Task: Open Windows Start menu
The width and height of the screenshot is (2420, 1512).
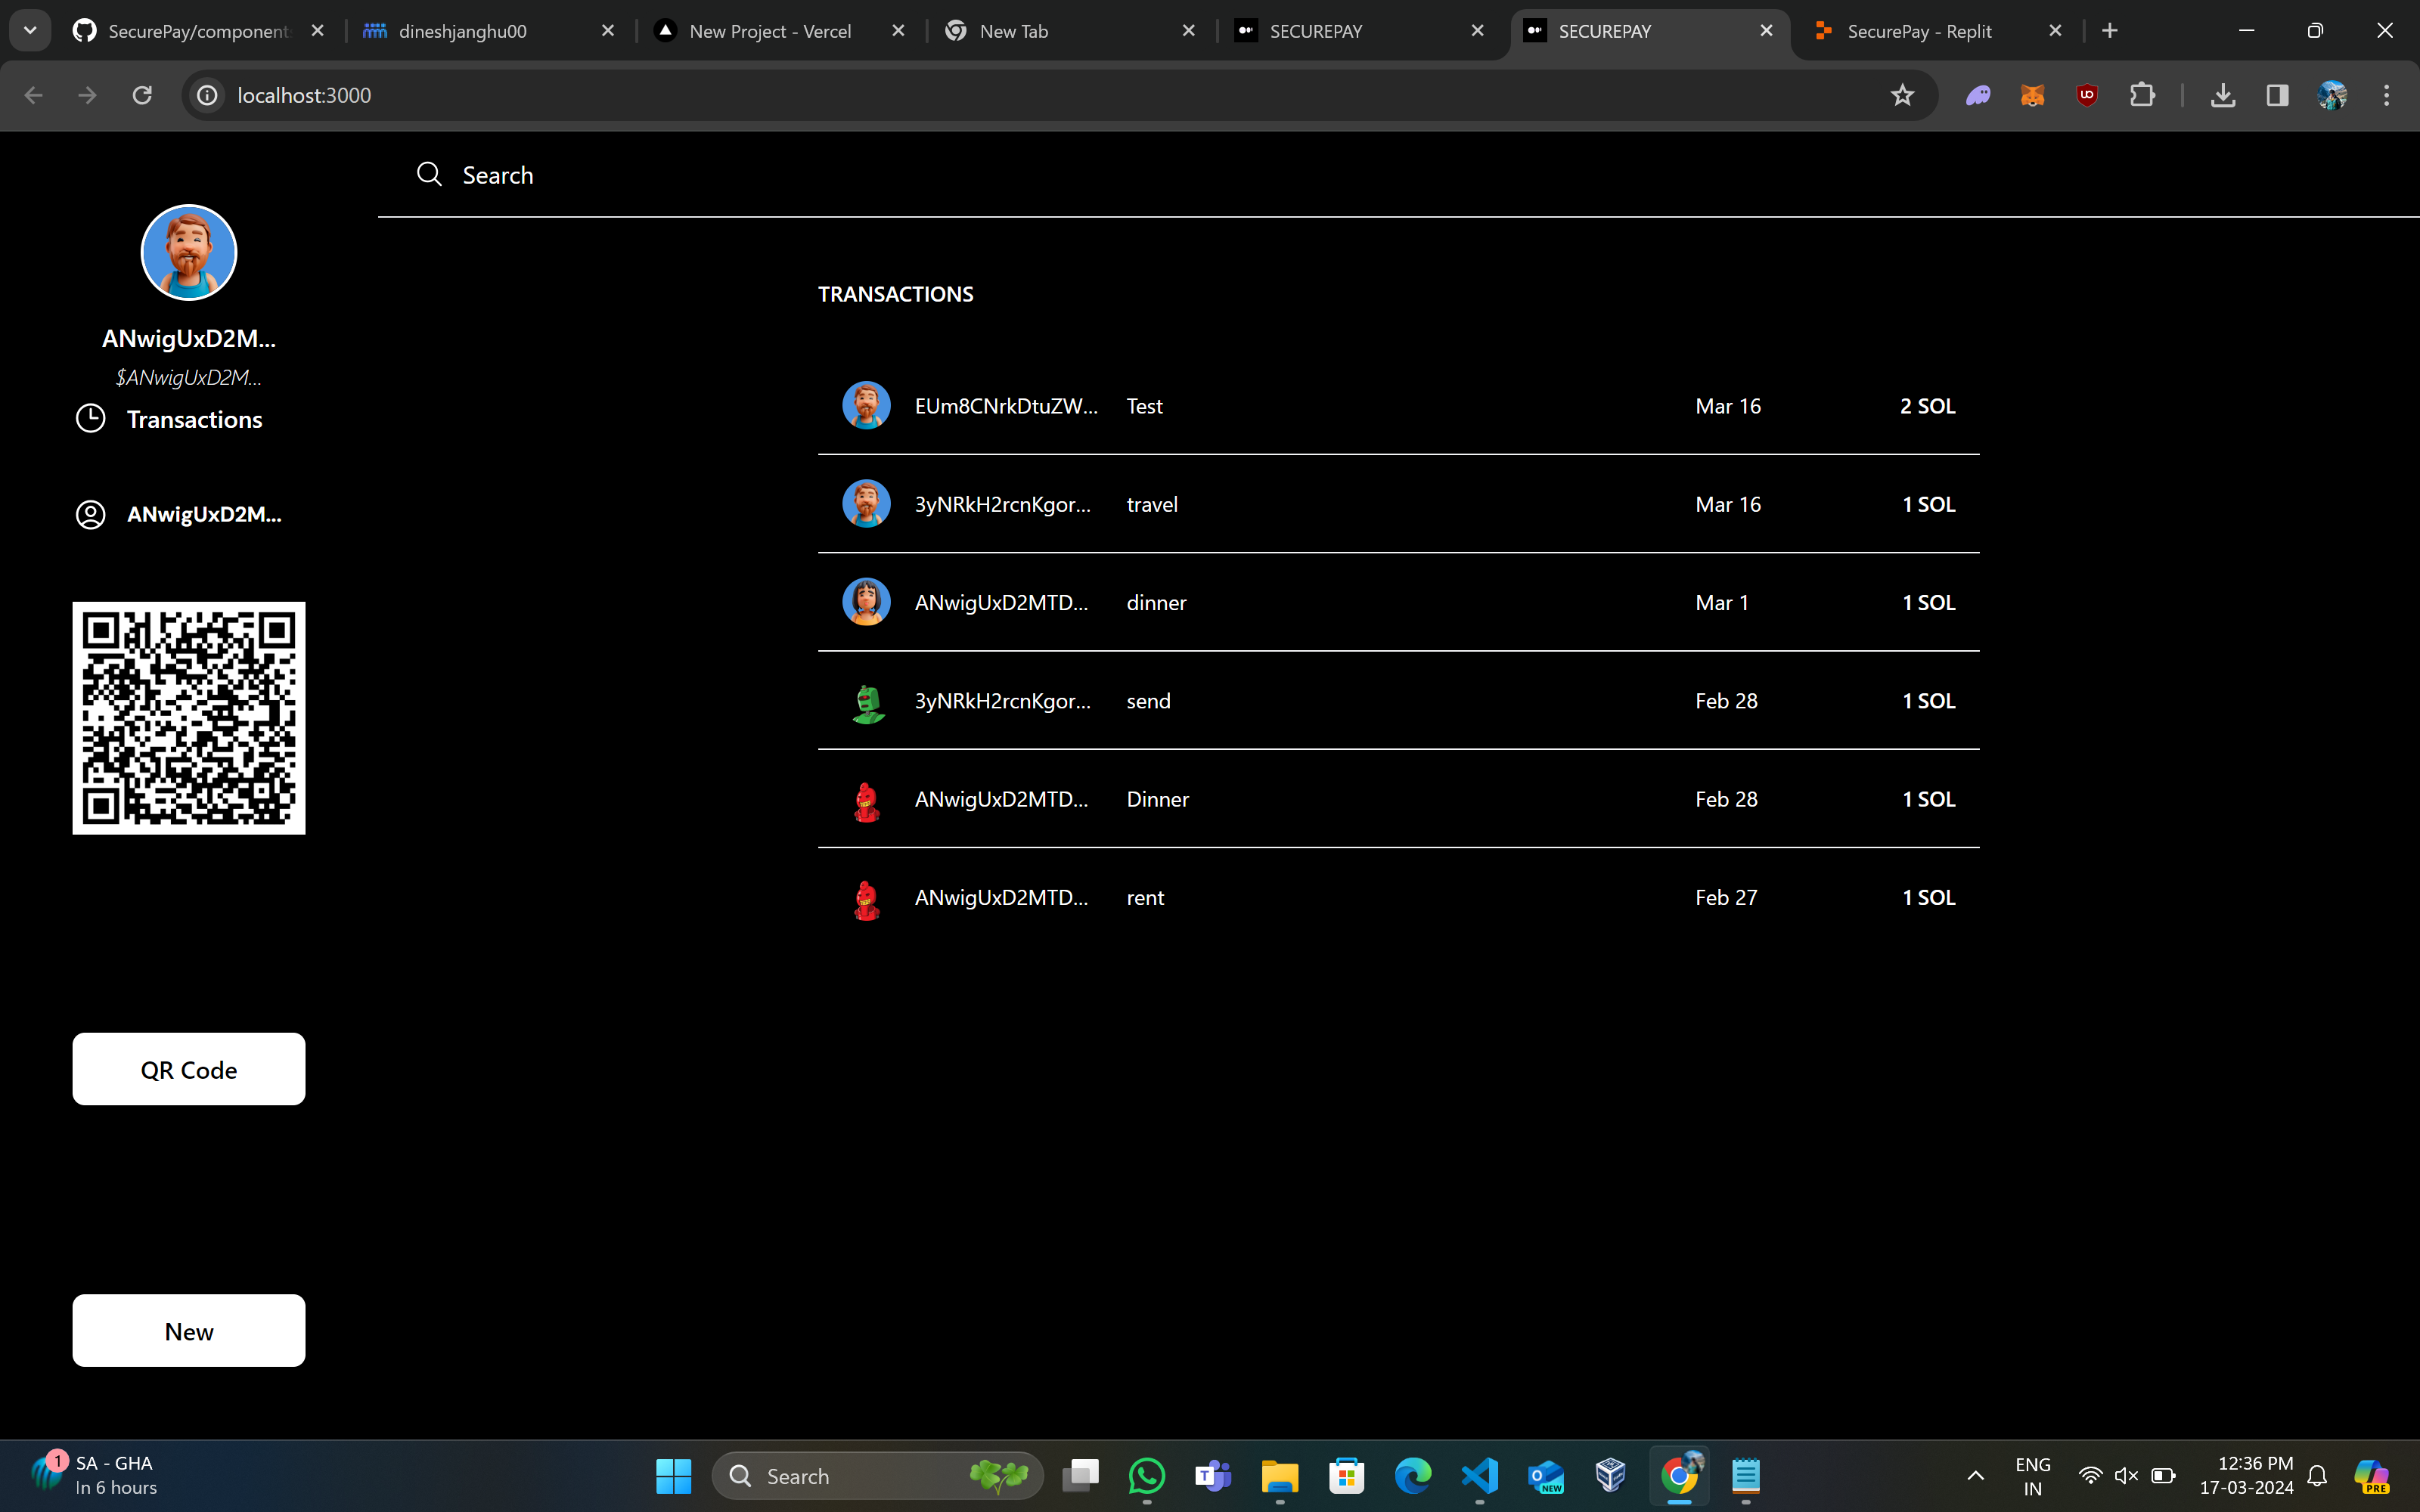Action: [x=673, y=1476]
